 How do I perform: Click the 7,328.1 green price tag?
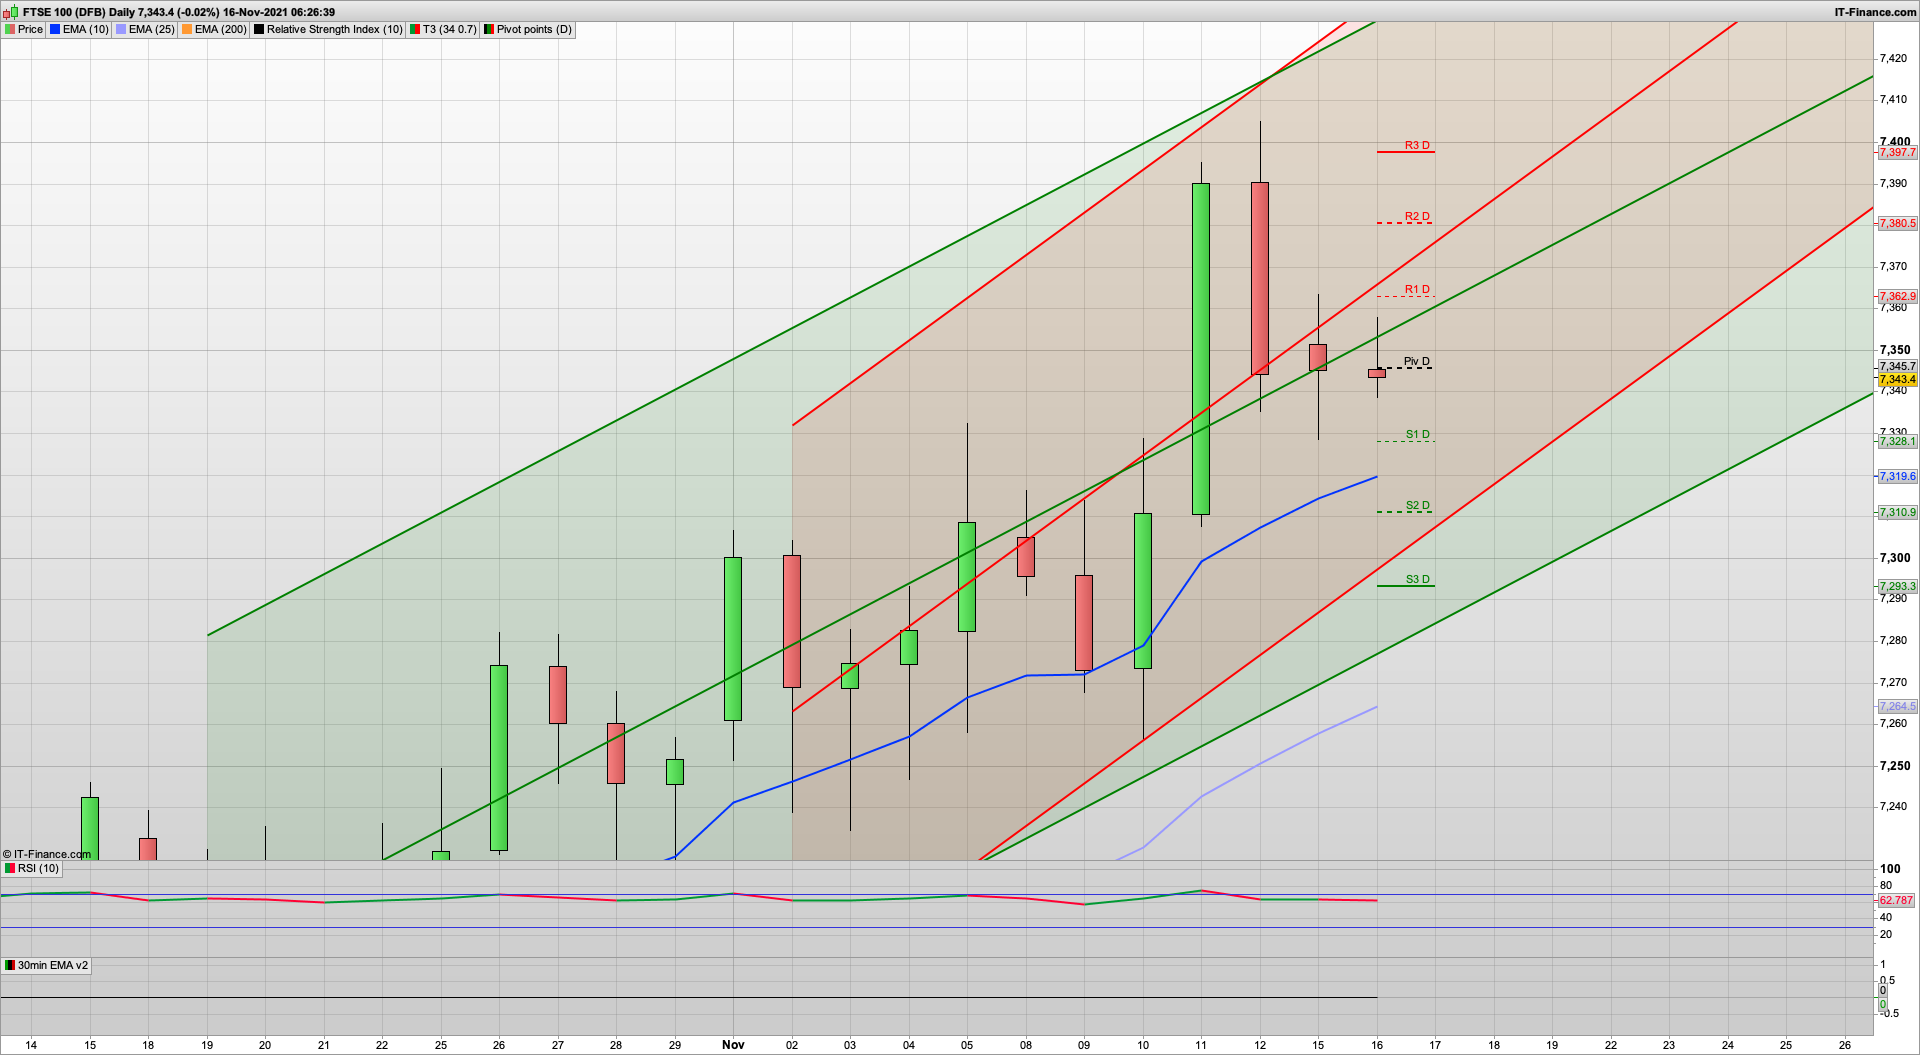pyautogui.click(x=1897, y=441)
